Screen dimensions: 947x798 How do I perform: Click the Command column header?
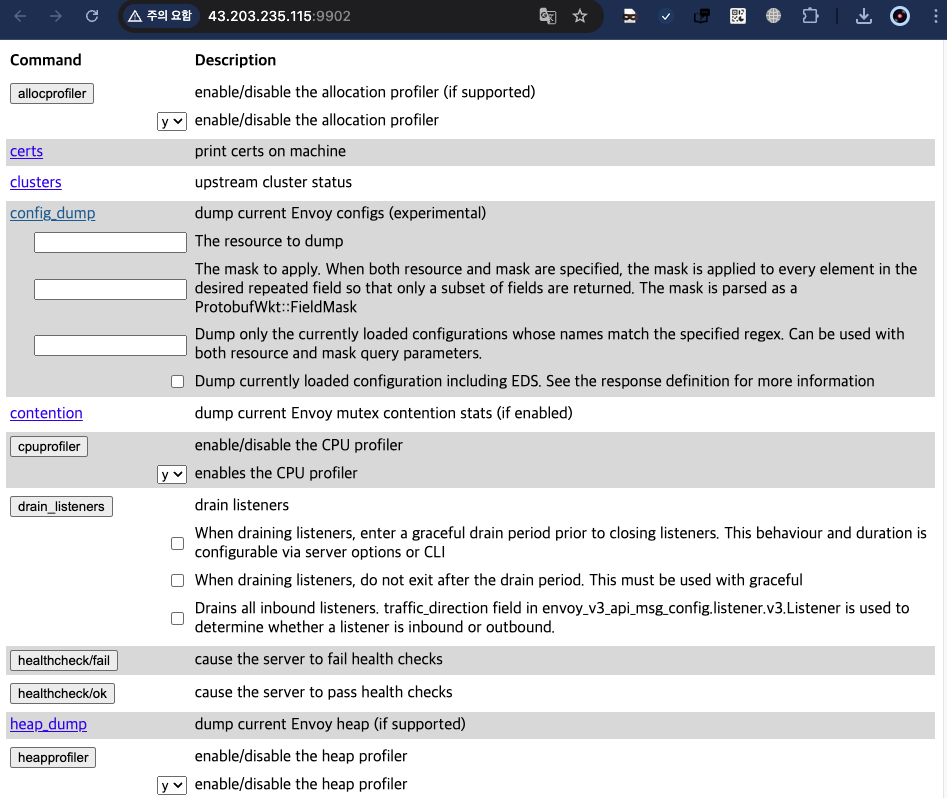tap(46, 60)
